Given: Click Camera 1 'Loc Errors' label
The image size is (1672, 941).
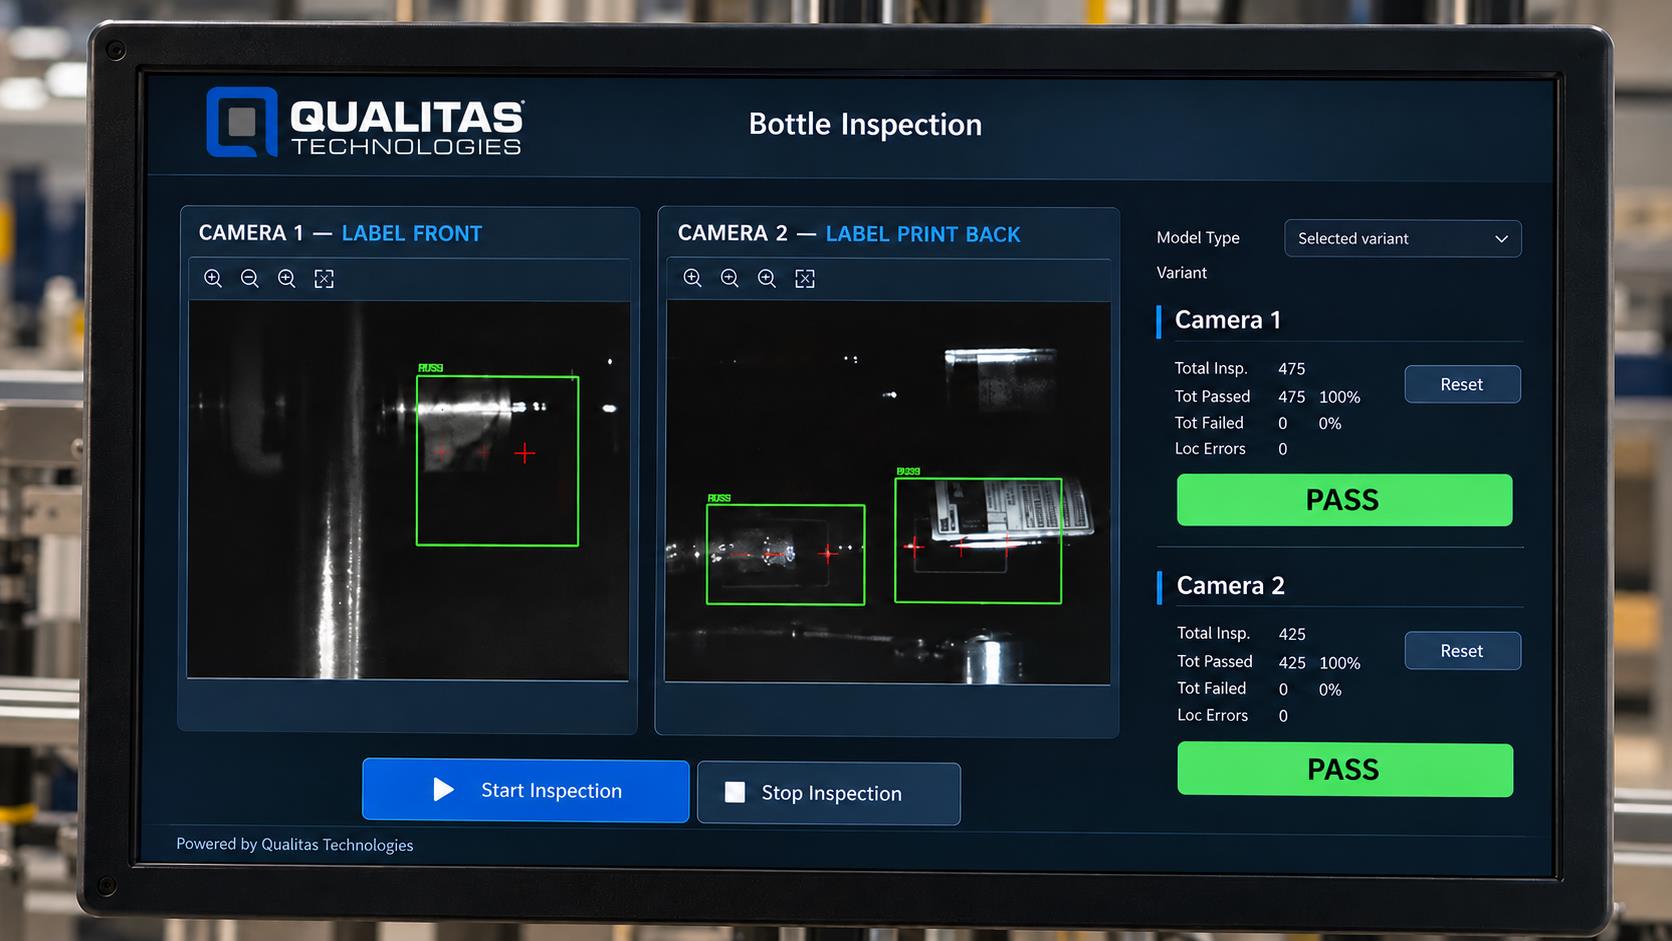Looking at the screenshot, I should coord(1210,449).
